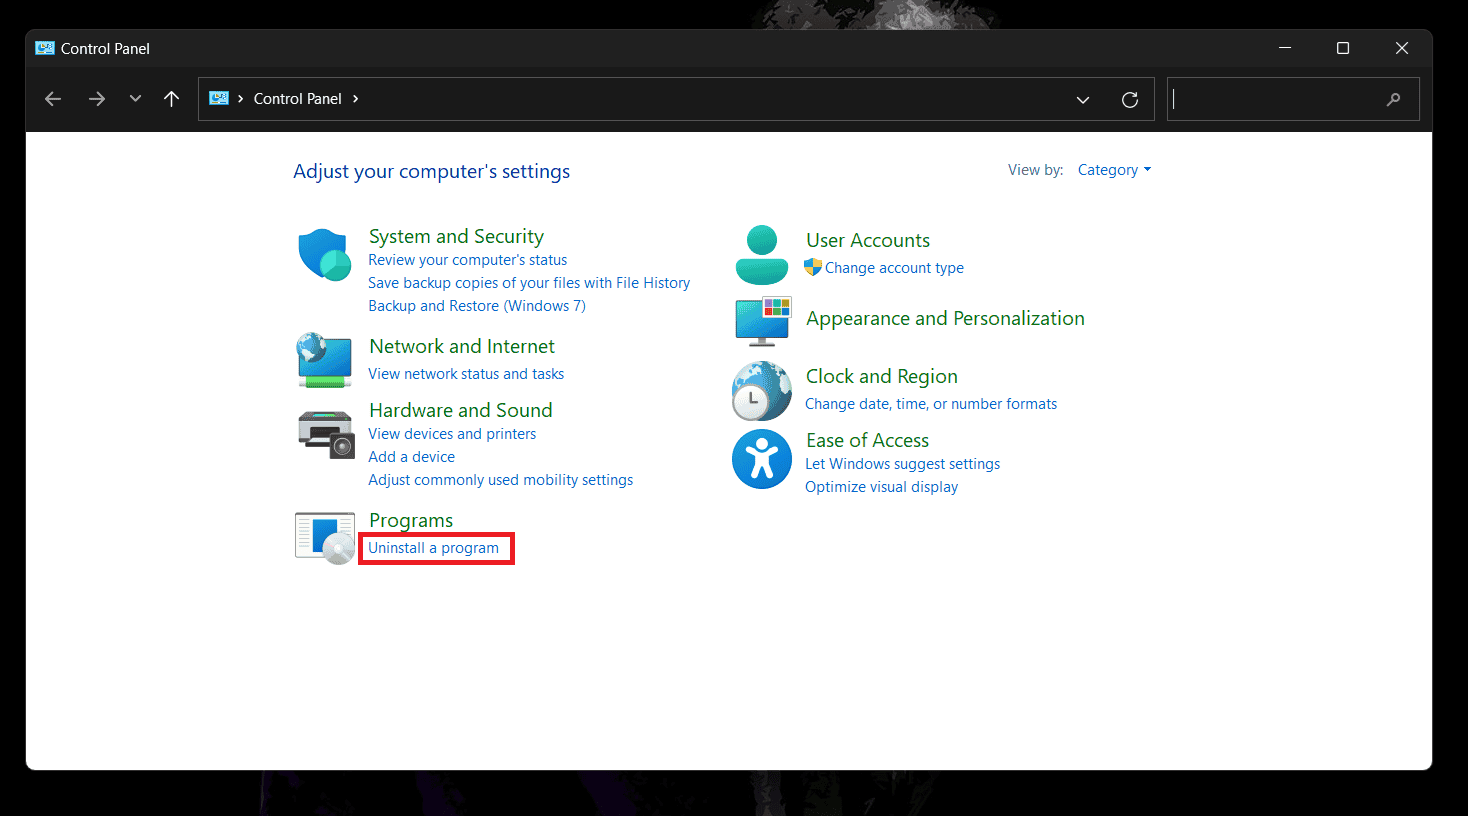Viewport: 1468px width, 816px height.
Task: Click the Network and Internet globe icon
Action: coord(324,360)
